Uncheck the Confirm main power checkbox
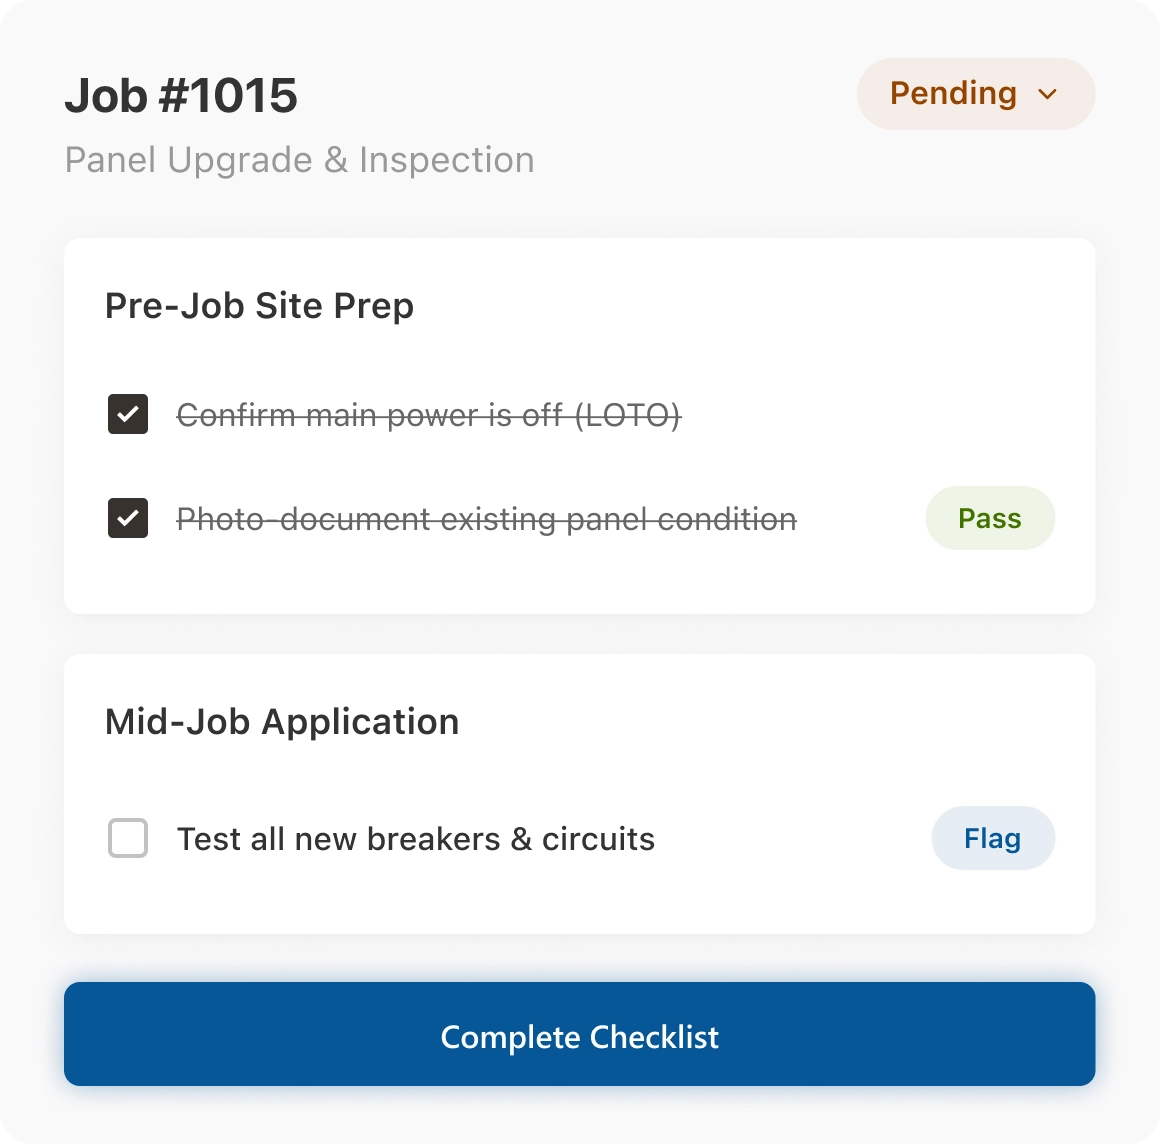Viewport: 1160px width, 1144px height. point(128,414)
